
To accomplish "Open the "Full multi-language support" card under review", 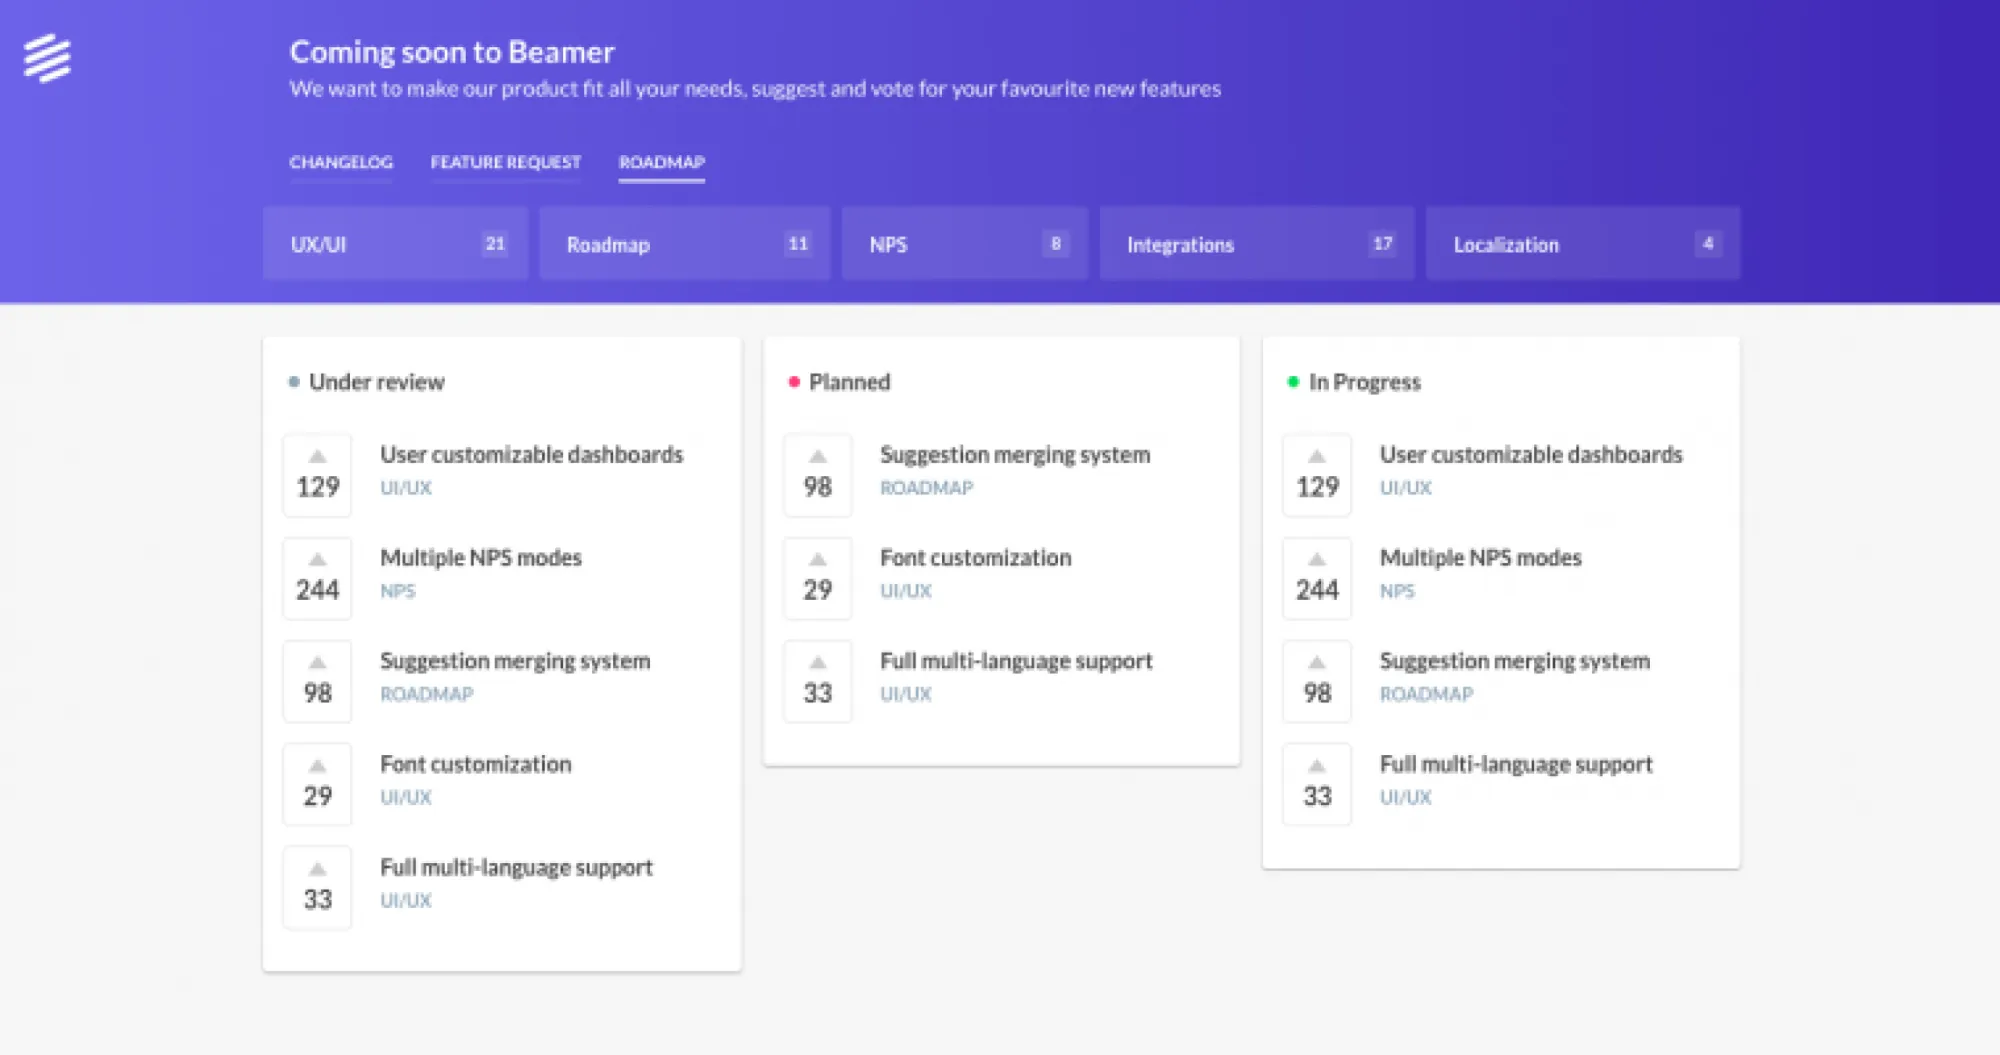I will [516, 867].
